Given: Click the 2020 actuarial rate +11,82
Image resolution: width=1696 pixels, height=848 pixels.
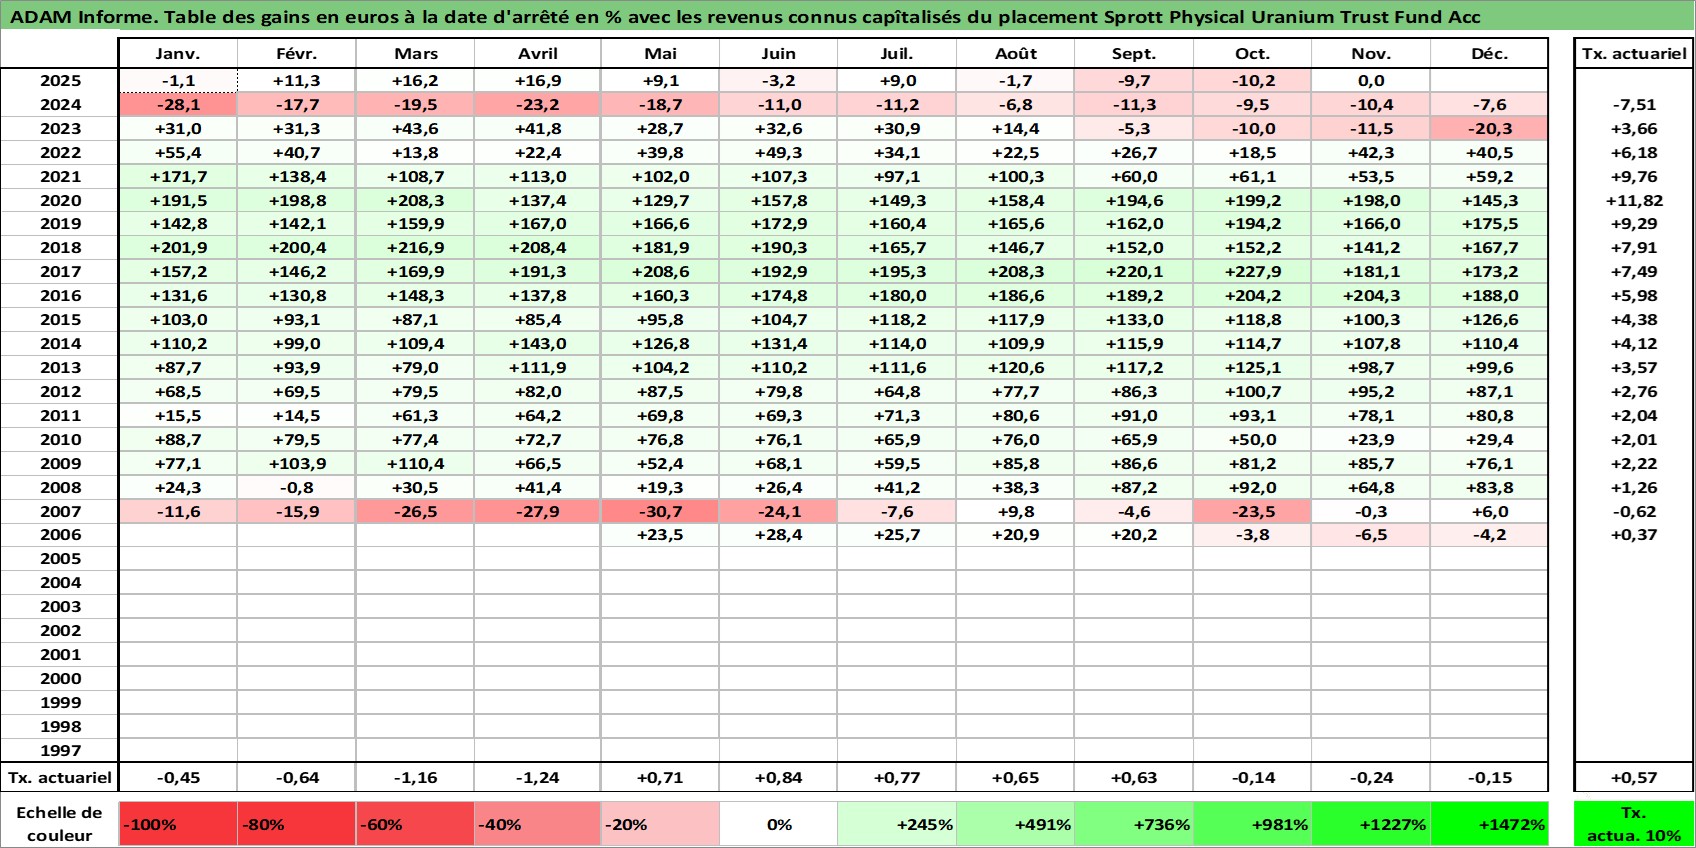Looking at the screenshot, I should pos(1634,200).
